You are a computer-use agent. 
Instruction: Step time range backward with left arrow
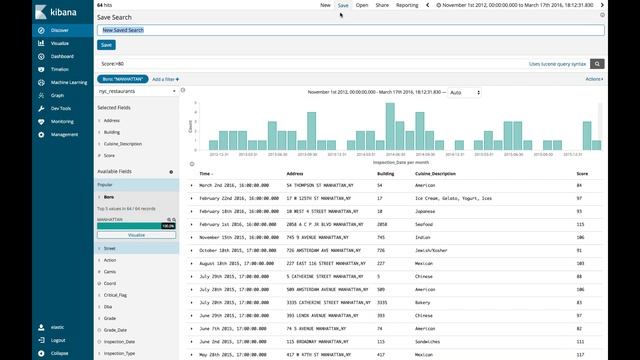click(427, 5)
